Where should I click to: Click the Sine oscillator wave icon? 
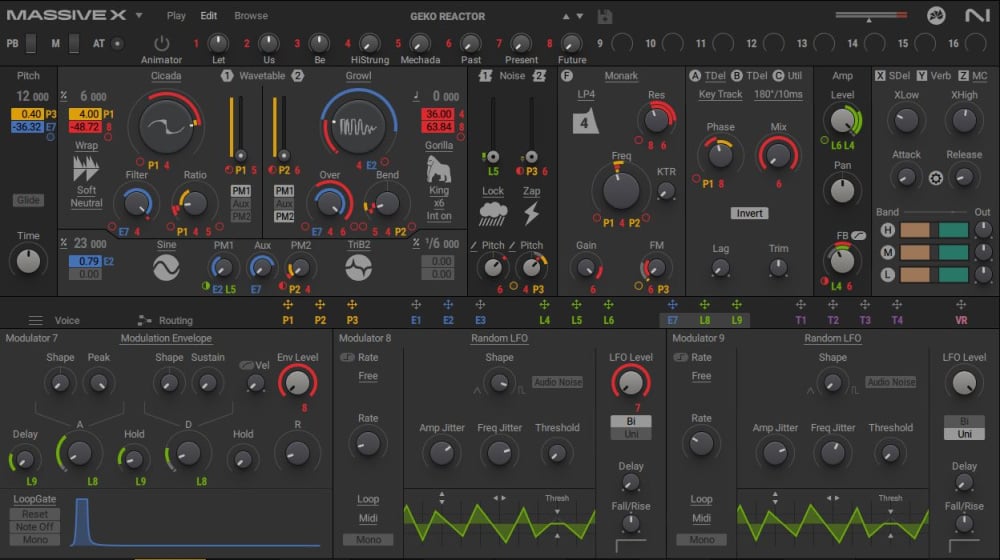pos(166,268)
